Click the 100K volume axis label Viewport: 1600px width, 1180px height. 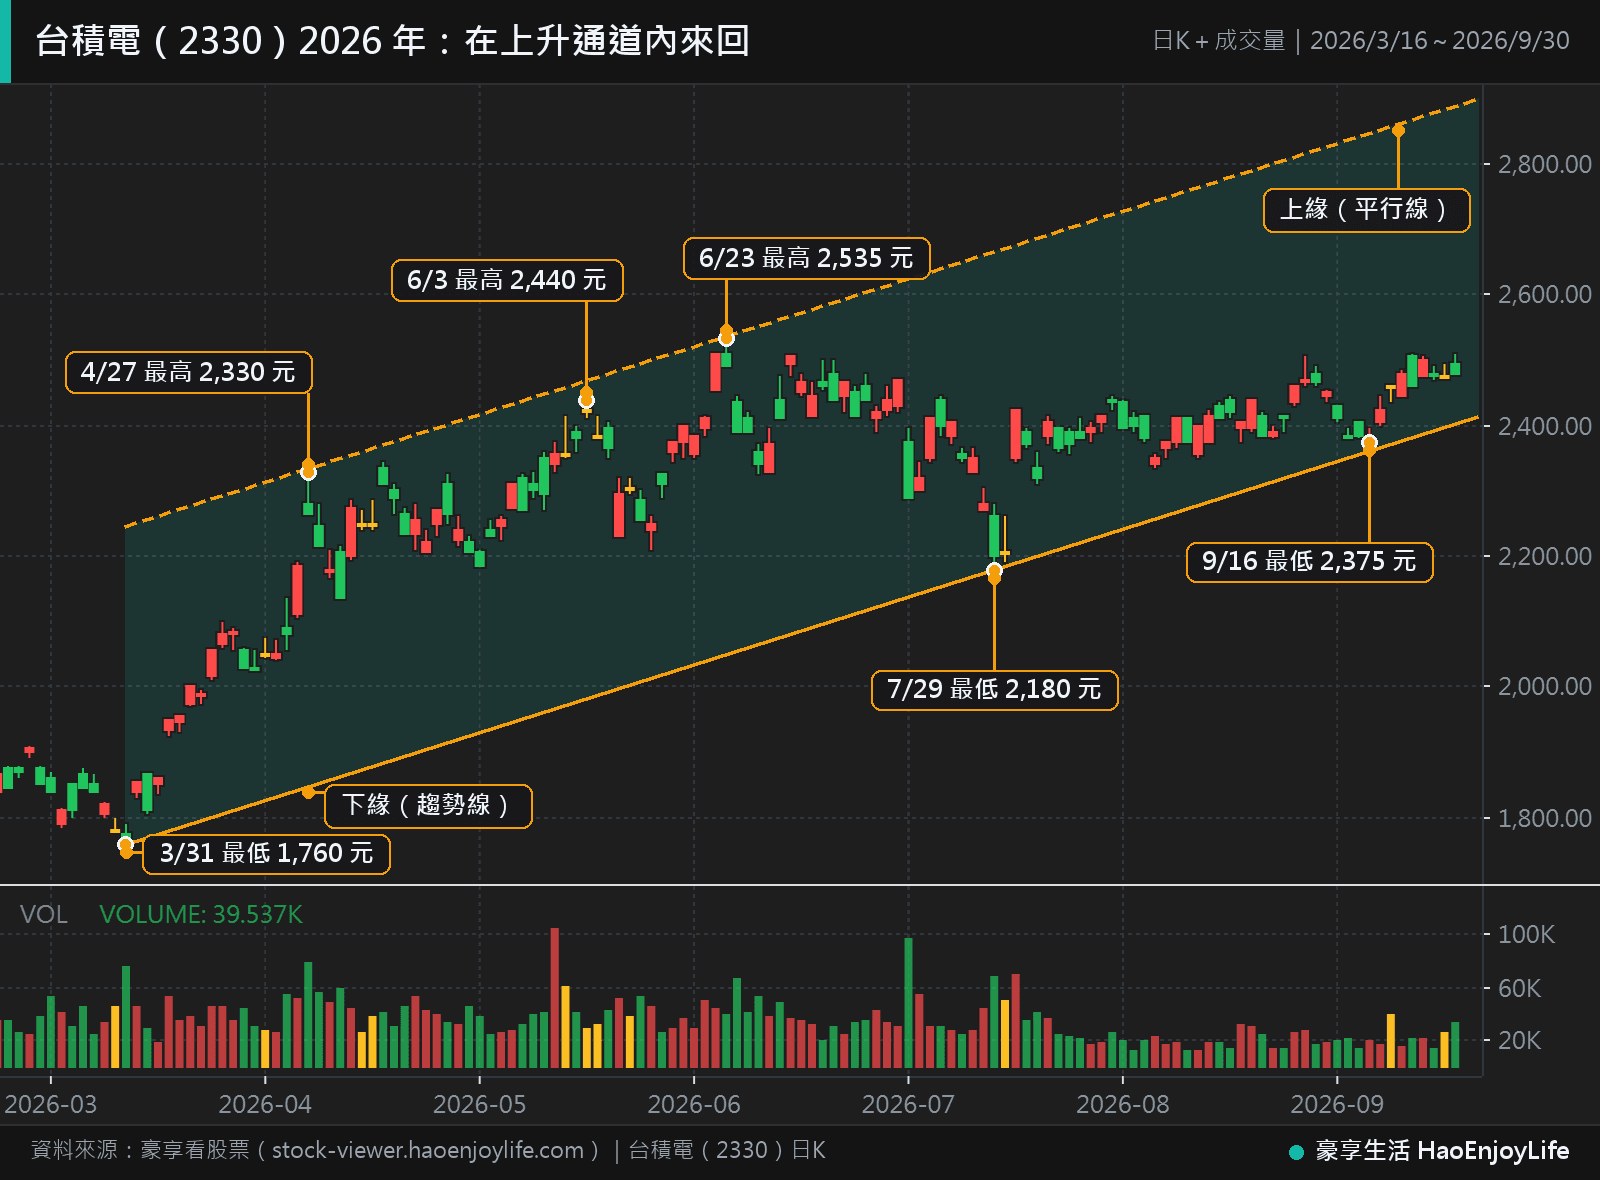click(1526, 934)
